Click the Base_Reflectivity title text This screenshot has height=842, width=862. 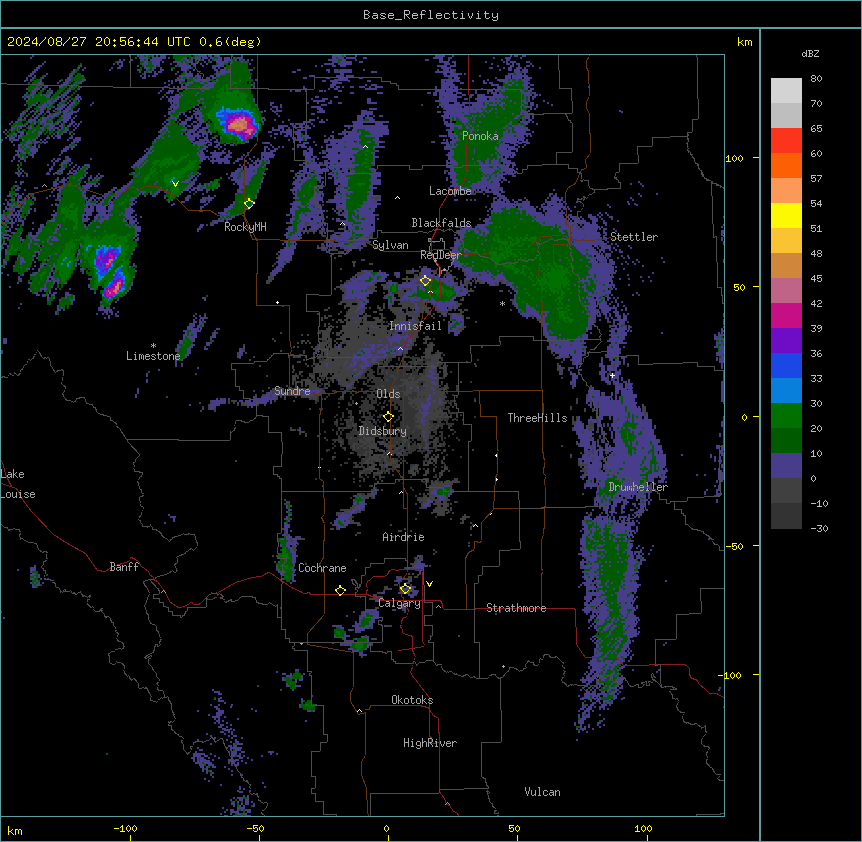(431, 15)
